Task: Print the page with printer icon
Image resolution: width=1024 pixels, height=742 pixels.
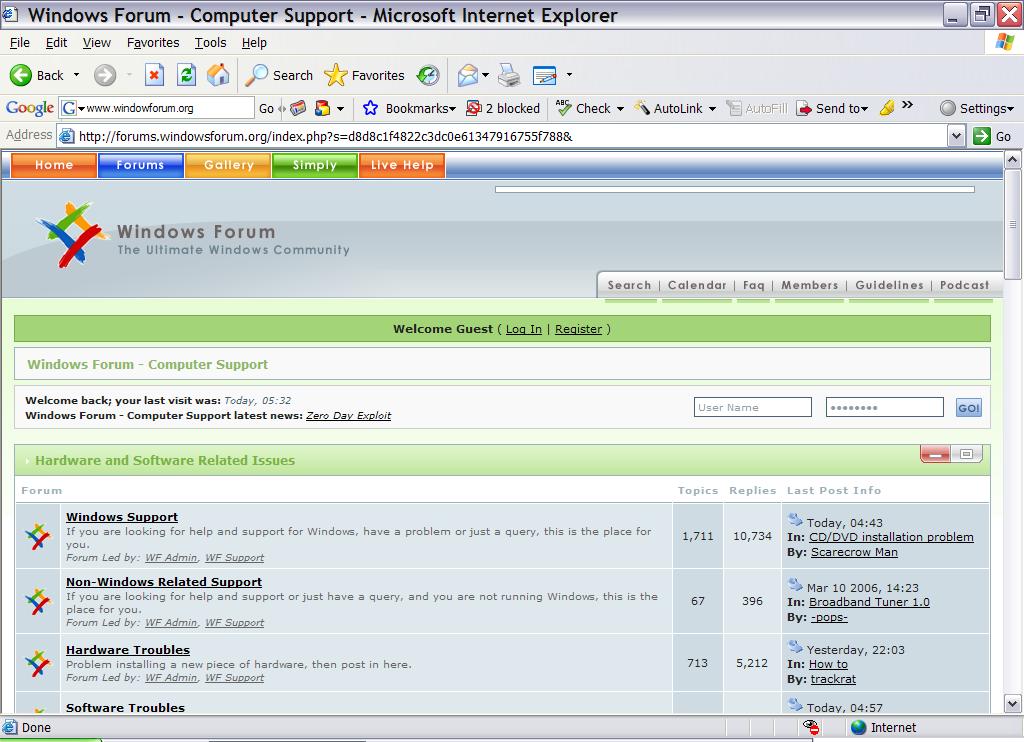Action: pyautogui.click(x=509, y=75)
